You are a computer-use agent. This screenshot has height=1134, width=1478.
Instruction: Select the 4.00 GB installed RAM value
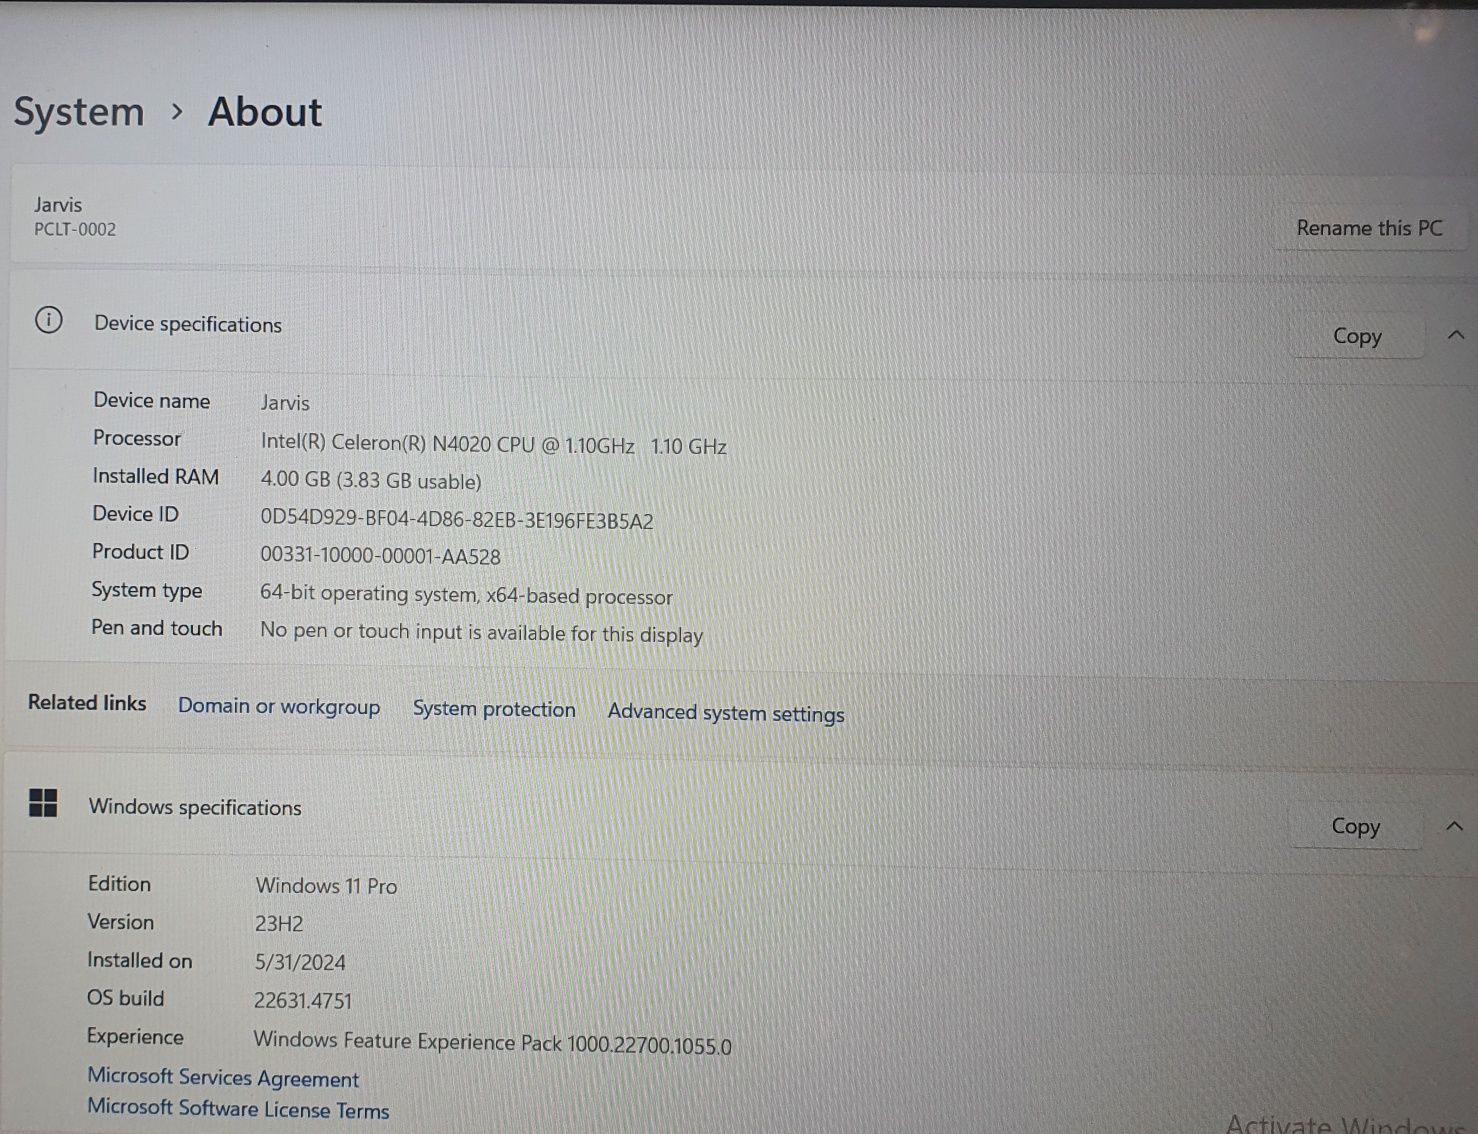[371, 480]
